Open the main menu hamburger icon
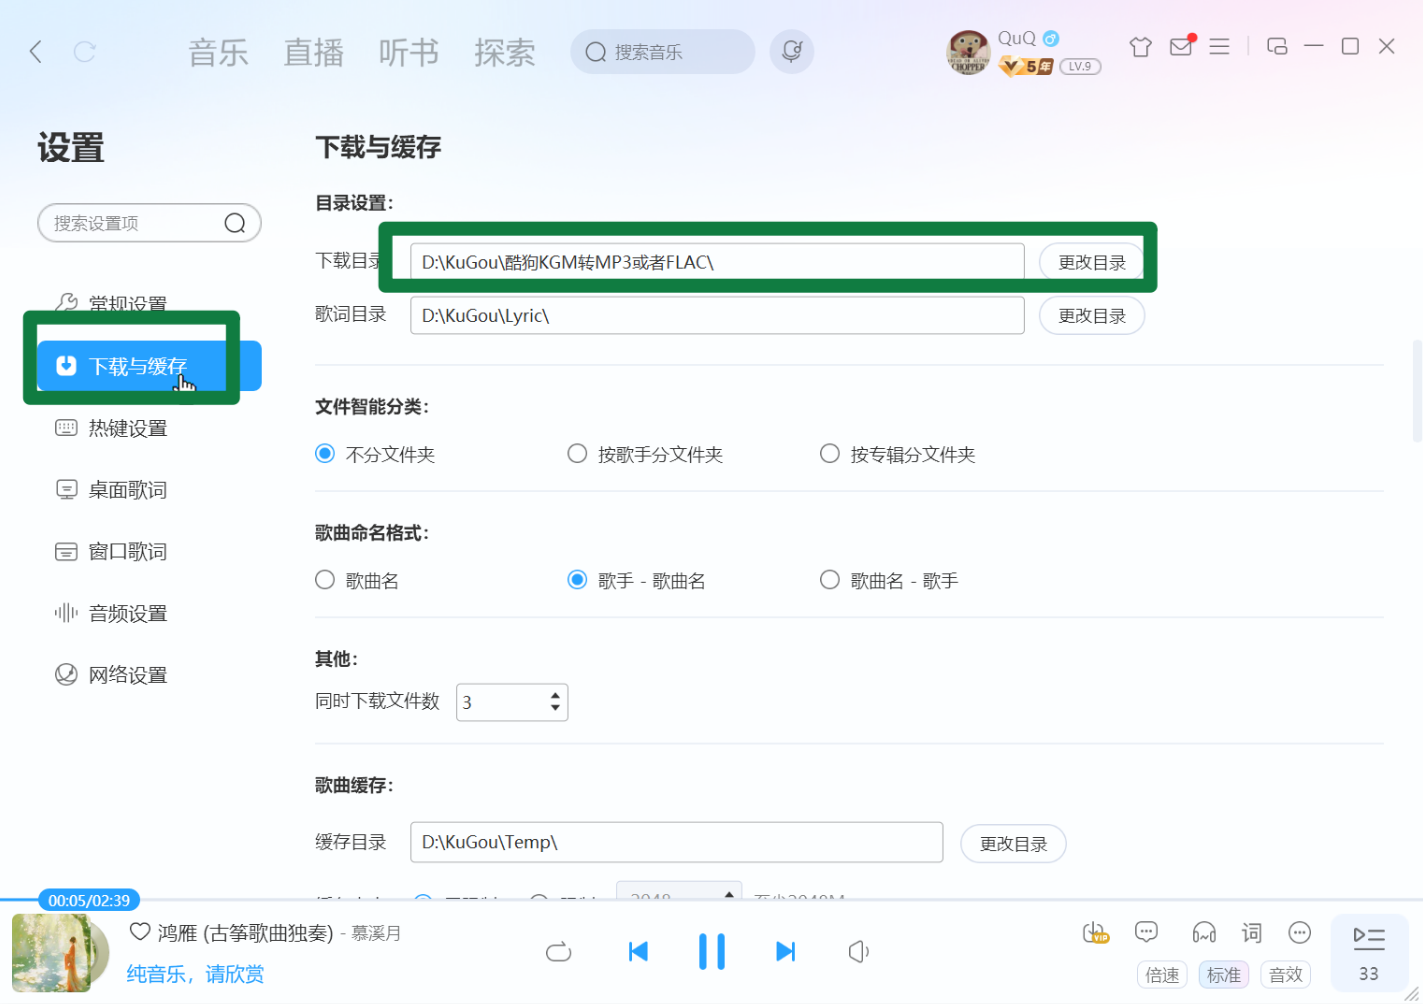Screen dimensions: 1423x1004 coord(1219,47)
